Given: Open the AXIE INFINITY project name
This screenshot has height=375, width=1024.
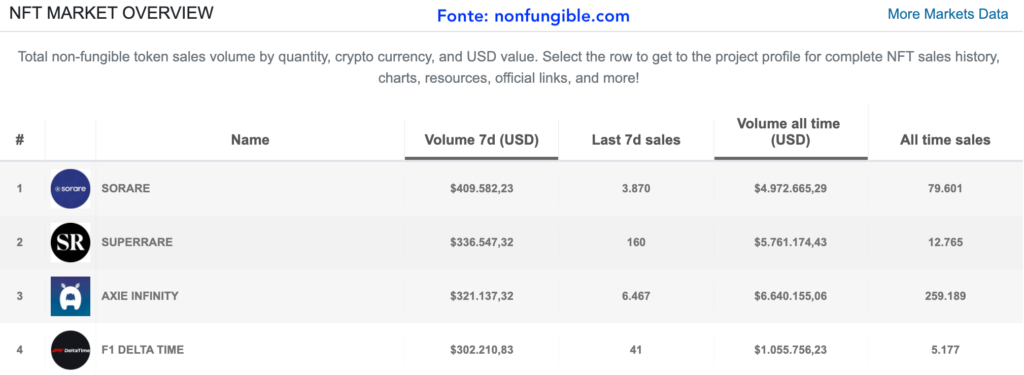Looking at the screenshot, I should (140, 296).
